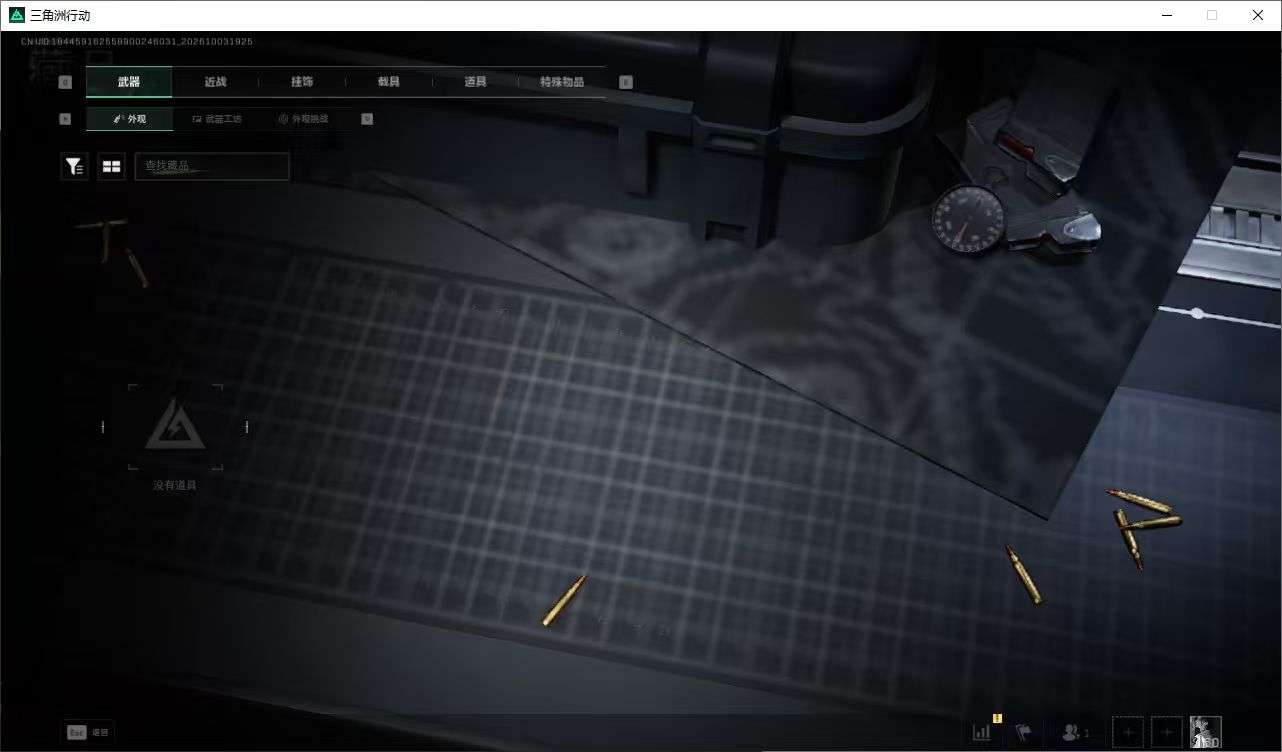Click the 三角洲行动 app icon in title bar
Image resolution: width=1282 pixels, height=752 pixels.
point(17,15)
